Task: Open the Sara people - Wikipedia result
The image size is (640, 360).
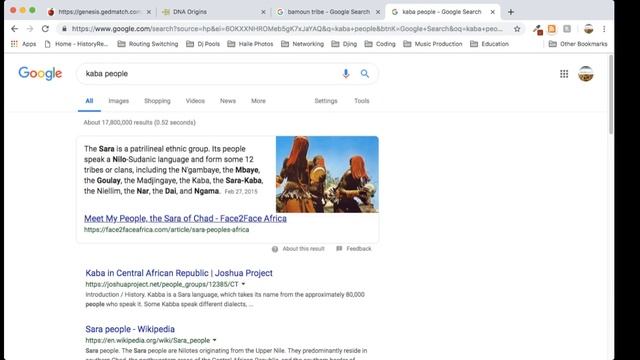Action: point(130,329)
